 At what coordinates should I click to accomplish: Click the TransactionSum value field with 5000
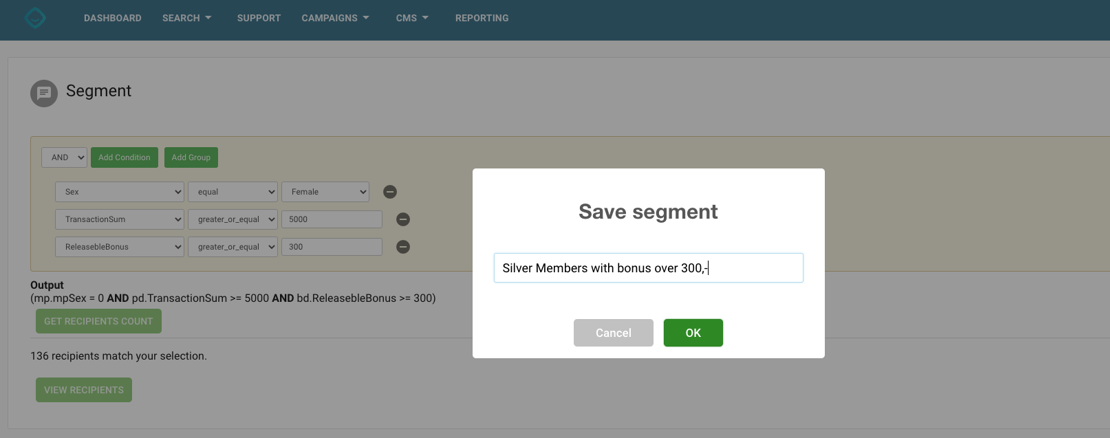tap(331, 219)
